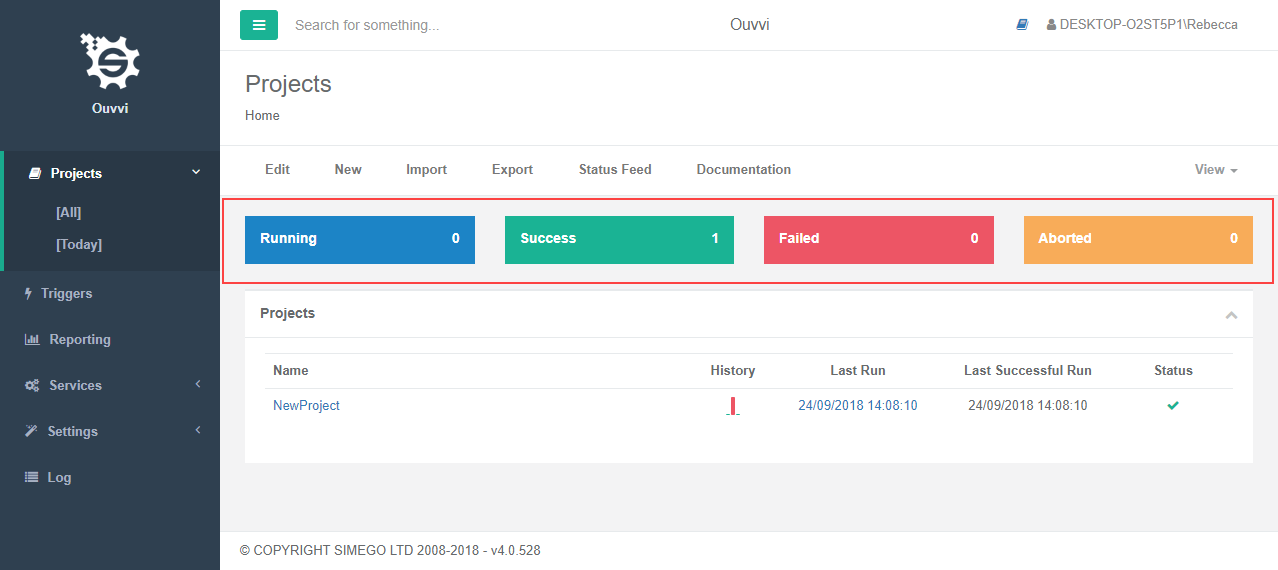Open Status Feed in the toolbar

click(615, 170)
